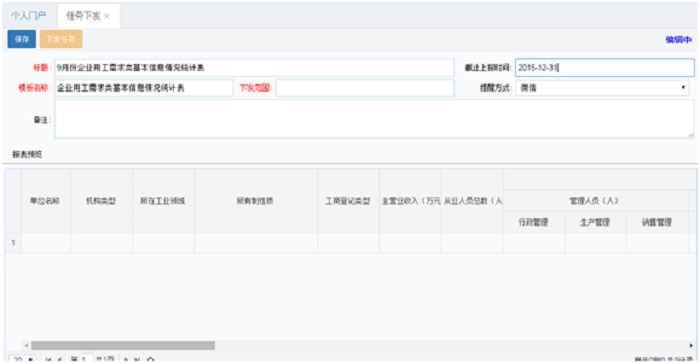Click the 生产管理 sub-column header
This screenshot has height=363, width=700.
(596, 222)
